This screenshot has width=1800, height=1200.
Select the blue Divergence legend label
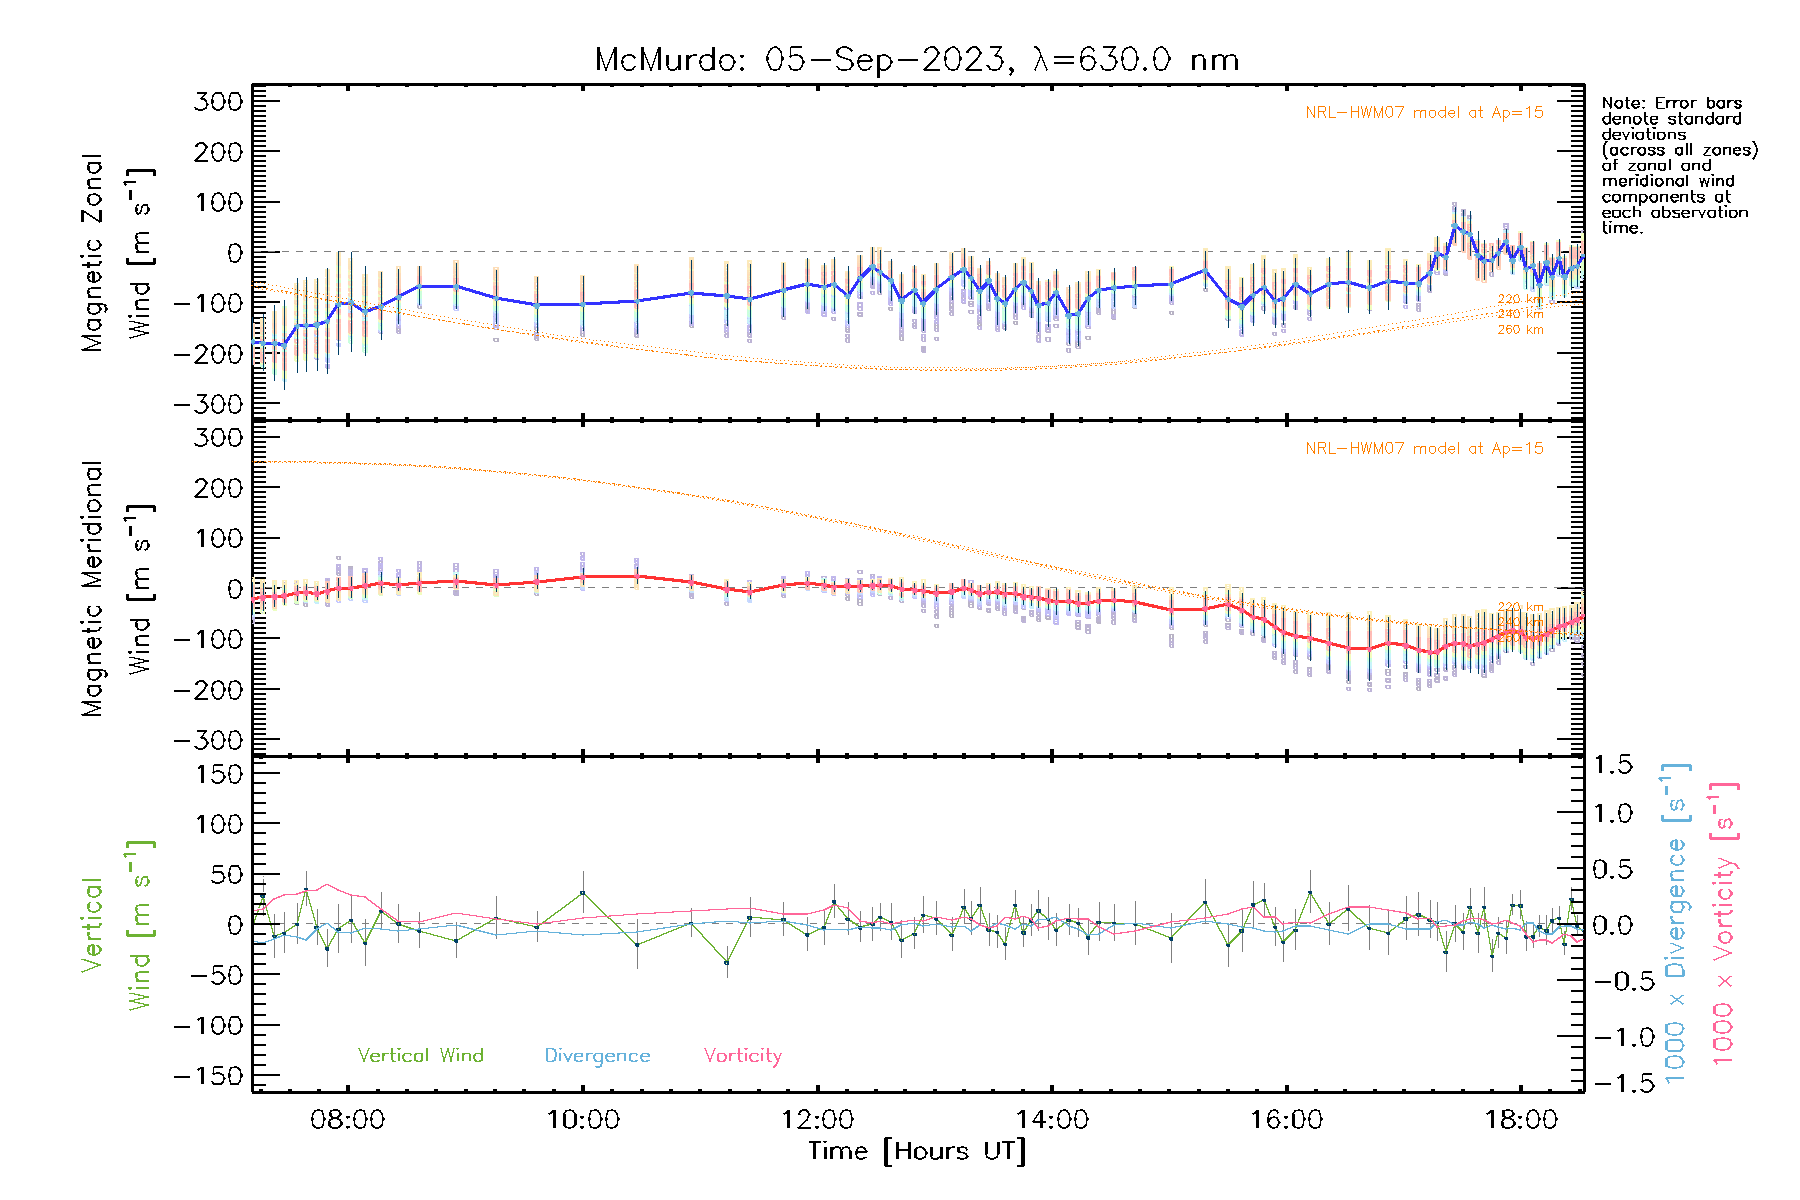(597, 1055)
